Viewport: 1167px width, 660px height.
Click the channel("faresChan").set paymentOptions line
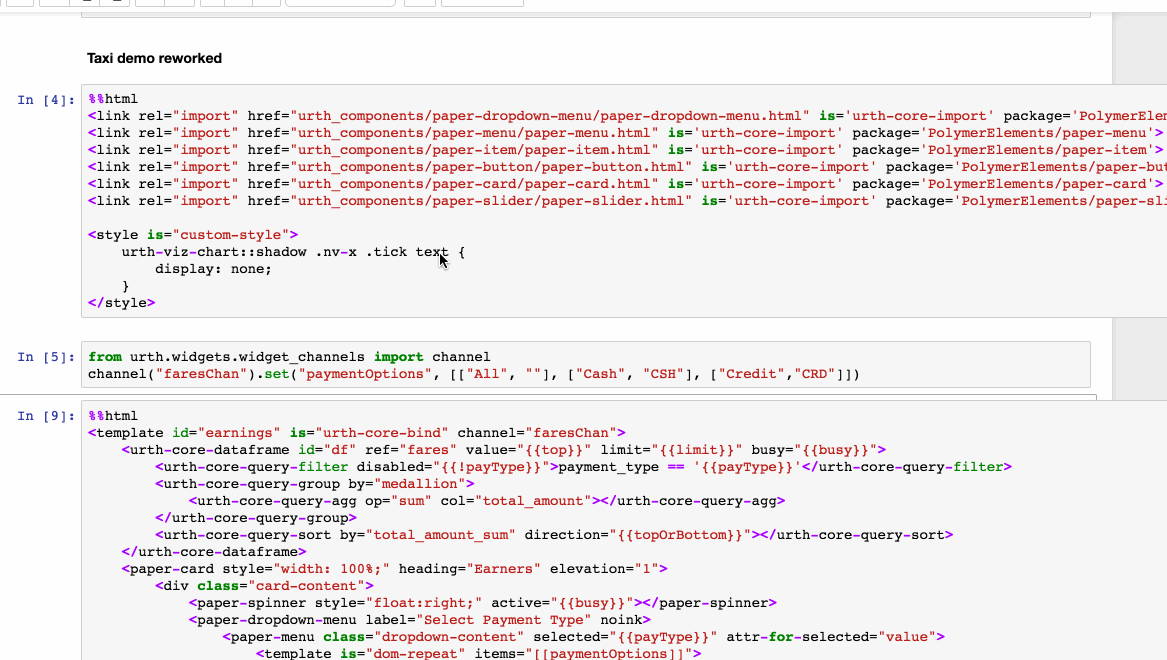click(474, 374)
